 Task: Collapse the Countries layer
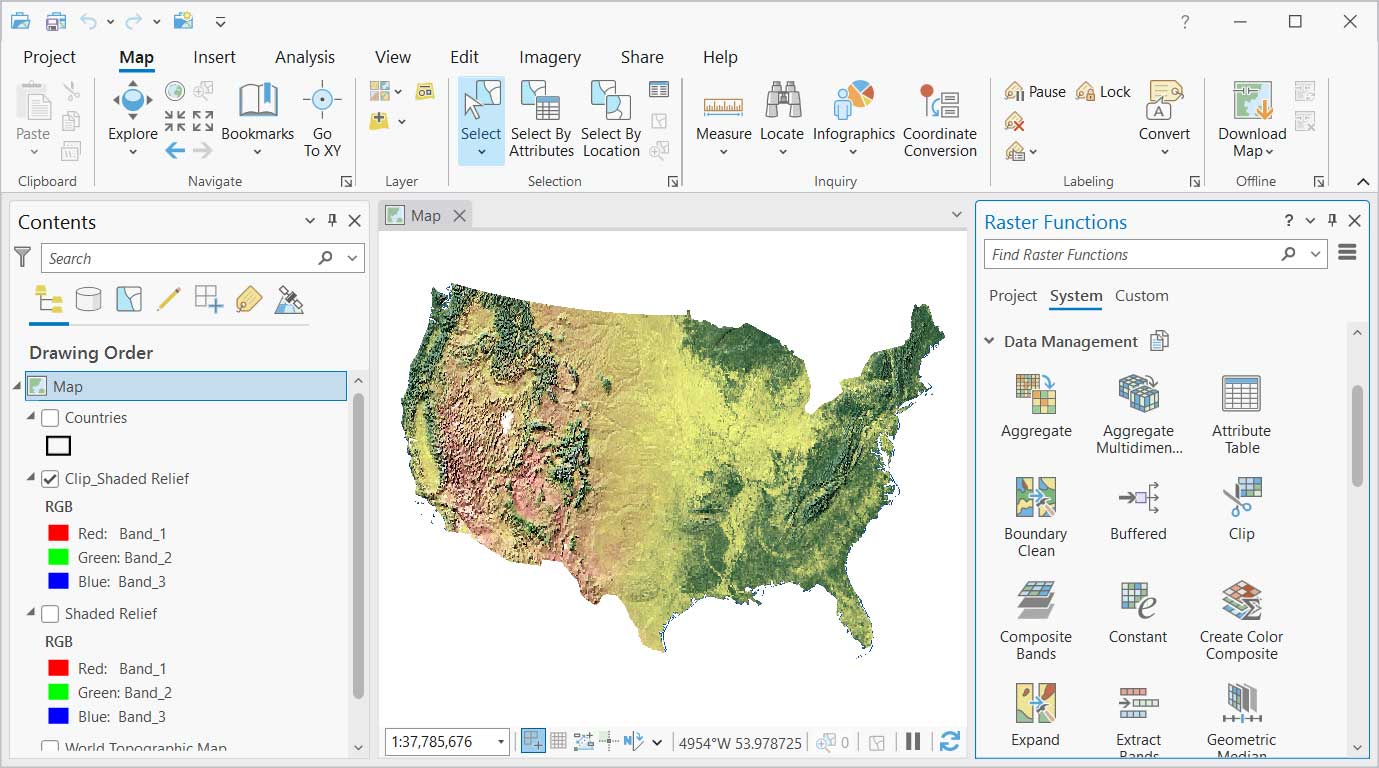coord(31,417)
